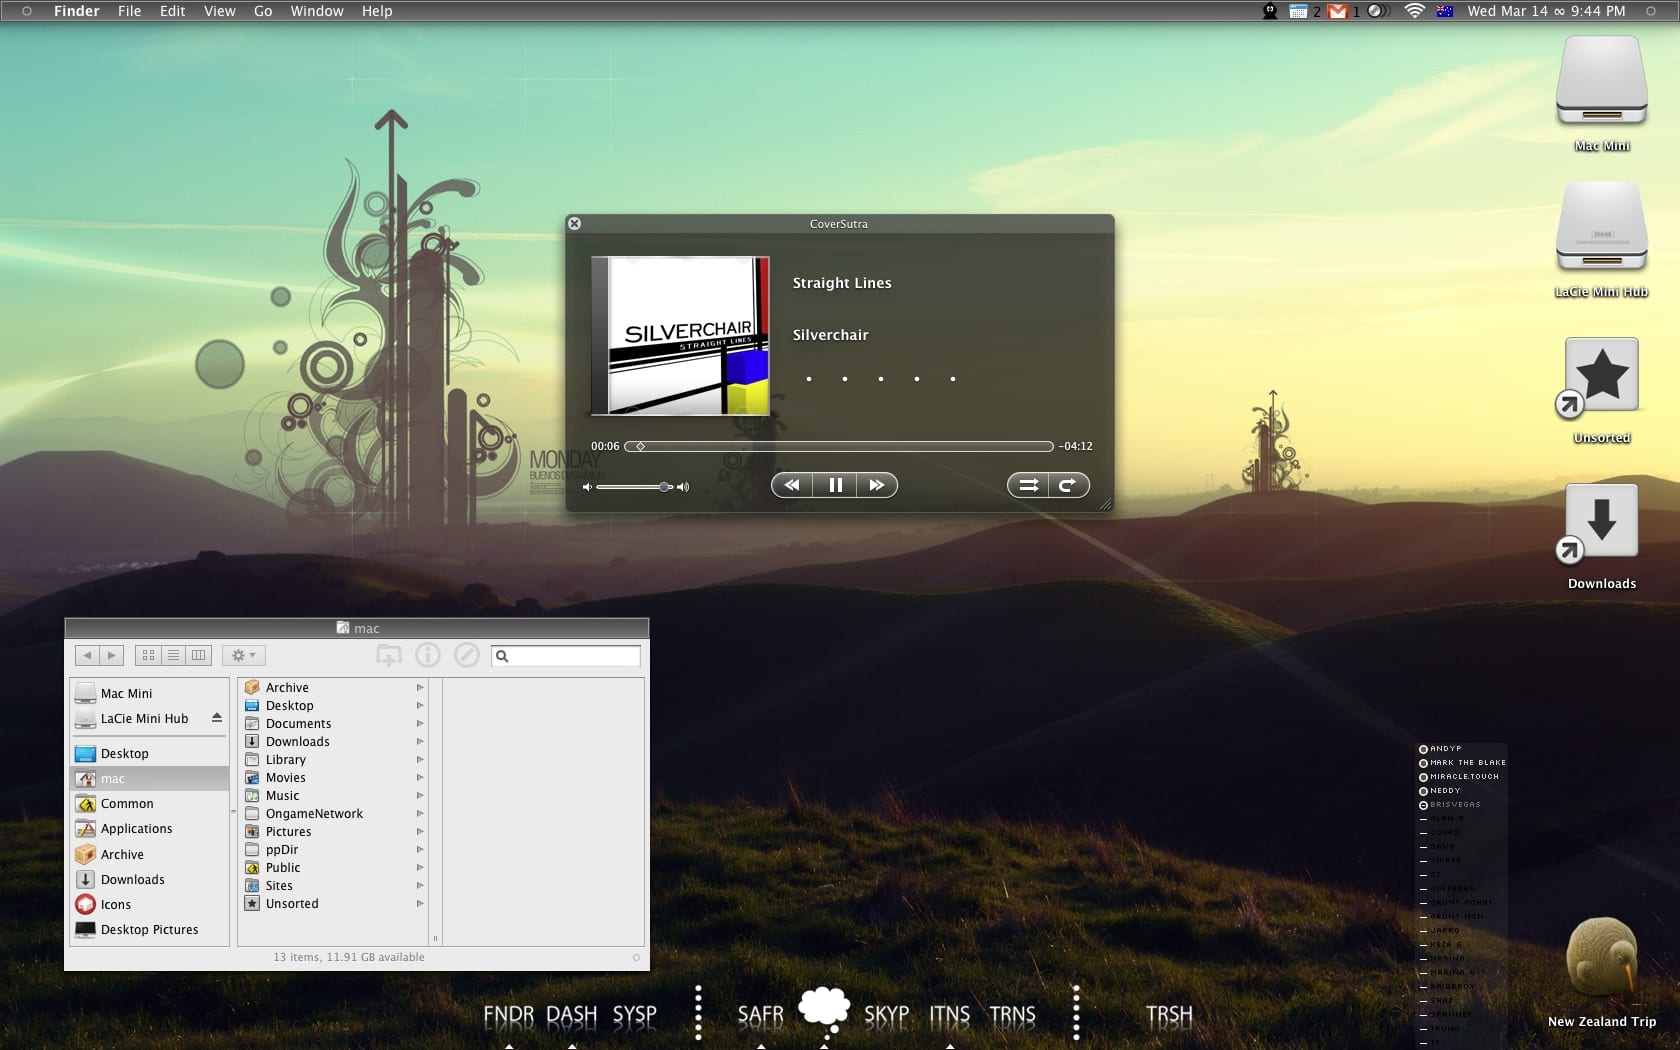Viewport: 1680px width, 1050px height.
Task: Click the date and time in menu bar
Action: tap(1546, 11)
